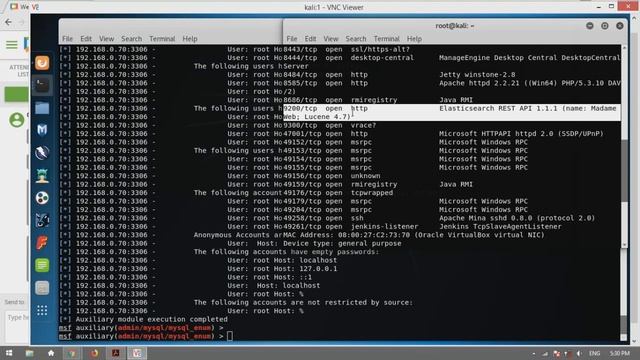Go back using the browser back arrow
Viewport: 640px width, 360px height.
[x=8, y=22]
